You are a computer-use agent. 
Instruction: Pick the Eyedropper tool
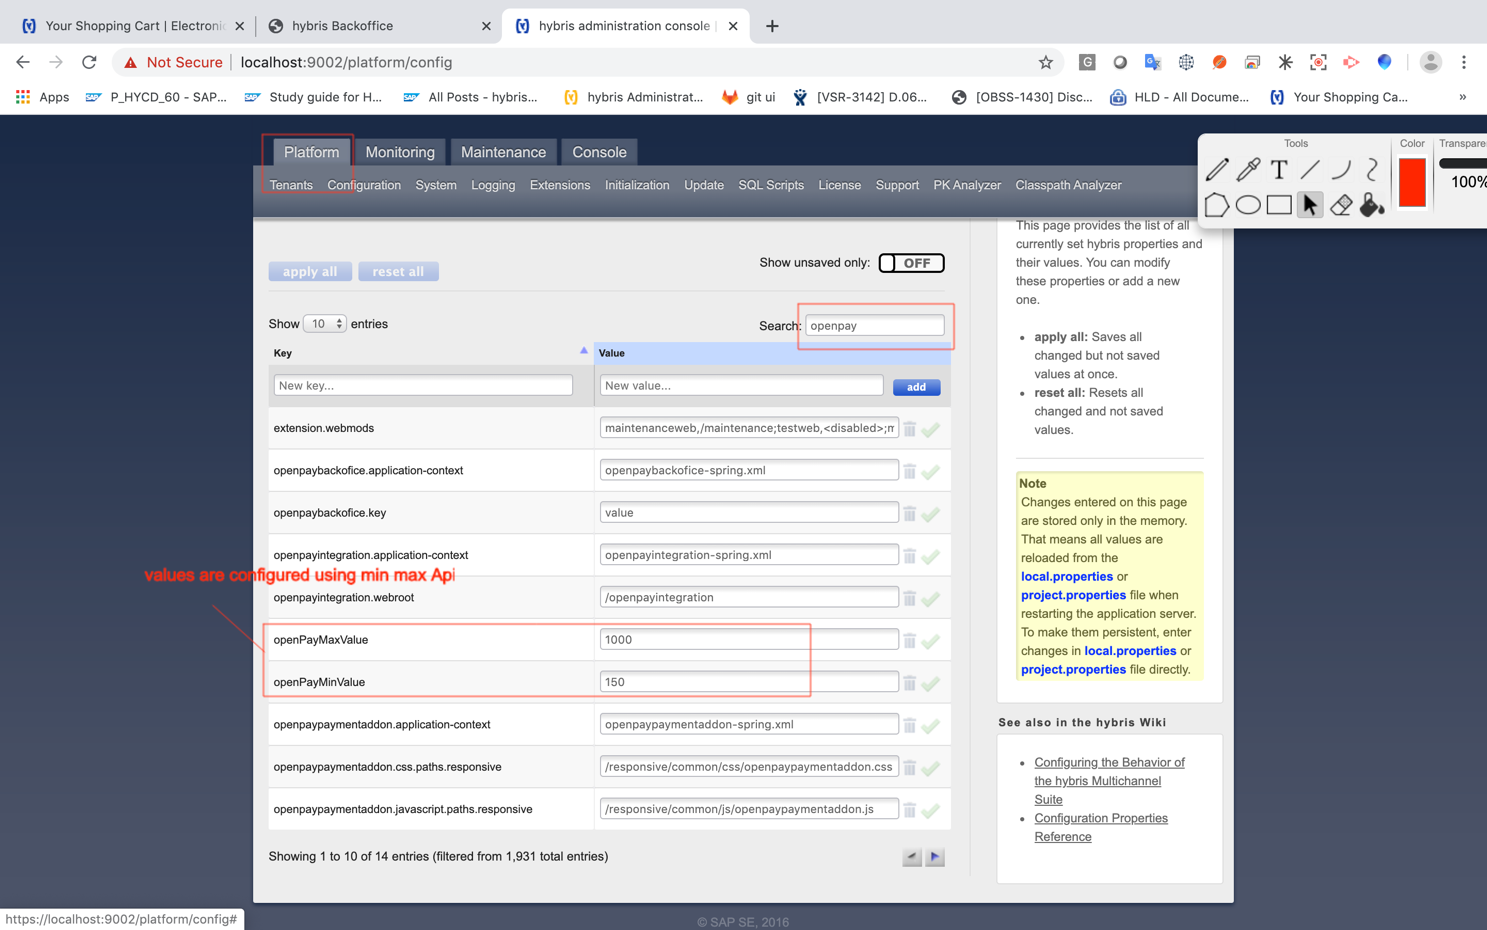coord(1248,170)
